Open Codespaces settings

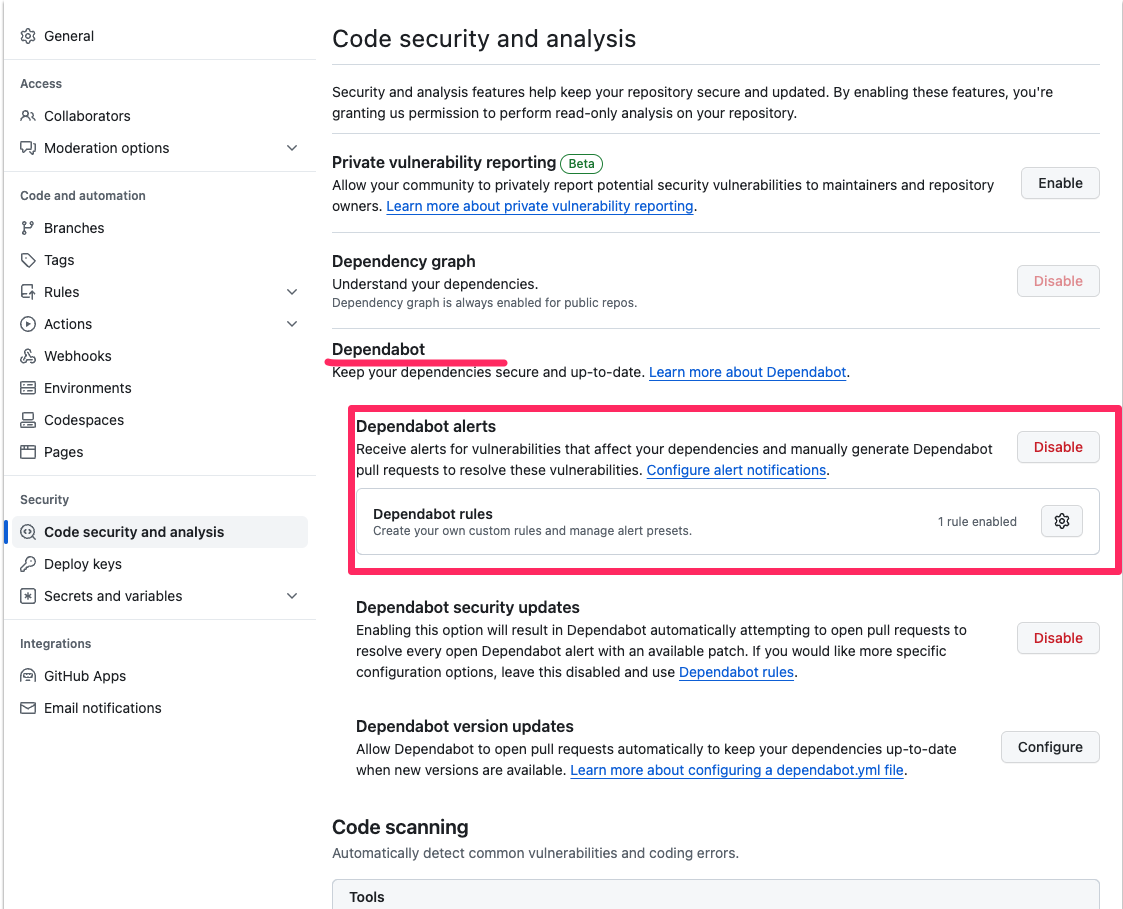[84, 420]
